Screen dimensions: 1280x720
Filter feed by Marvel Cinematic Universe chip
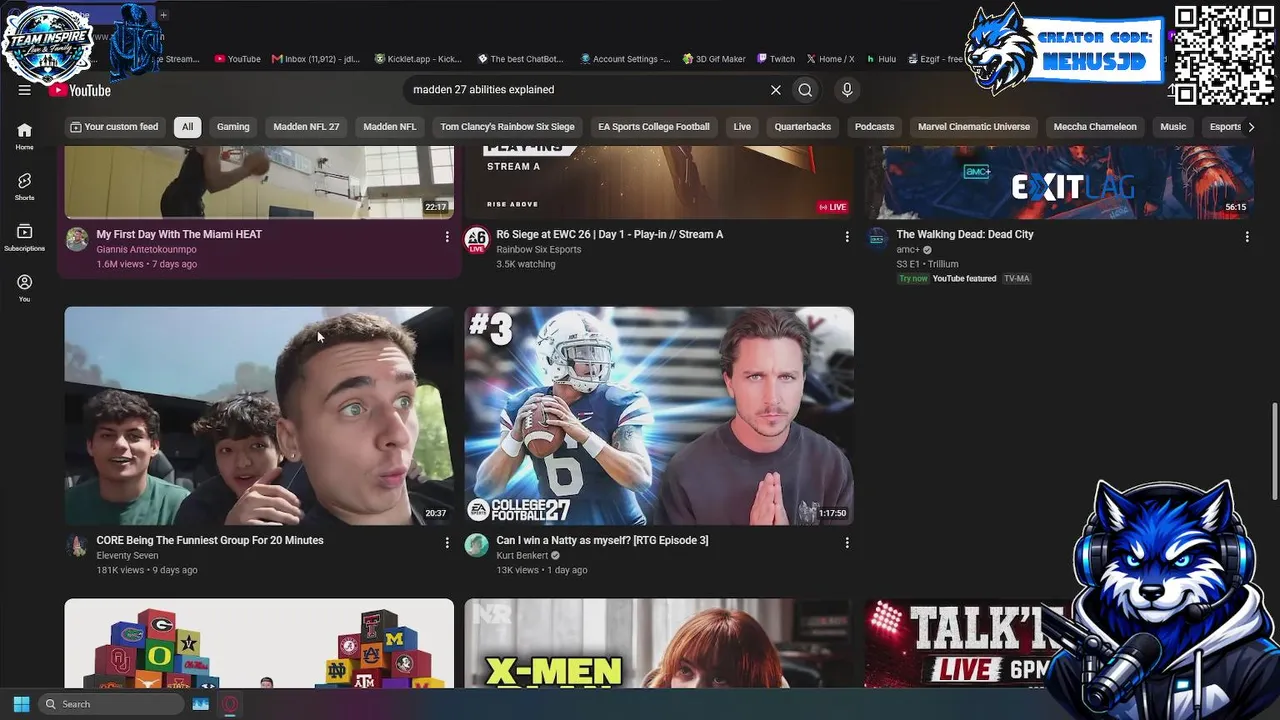click(974, 127)
